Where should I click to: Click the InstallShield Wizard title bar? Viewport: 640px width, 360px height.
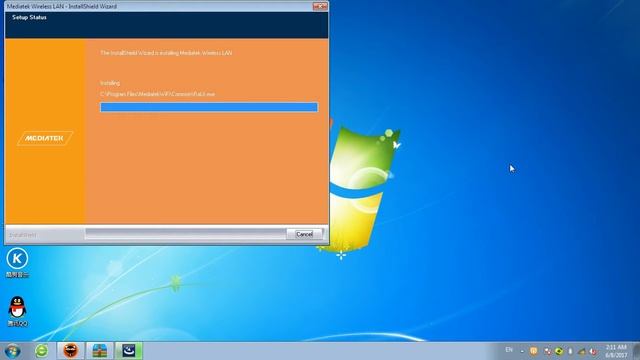(159, 6)
